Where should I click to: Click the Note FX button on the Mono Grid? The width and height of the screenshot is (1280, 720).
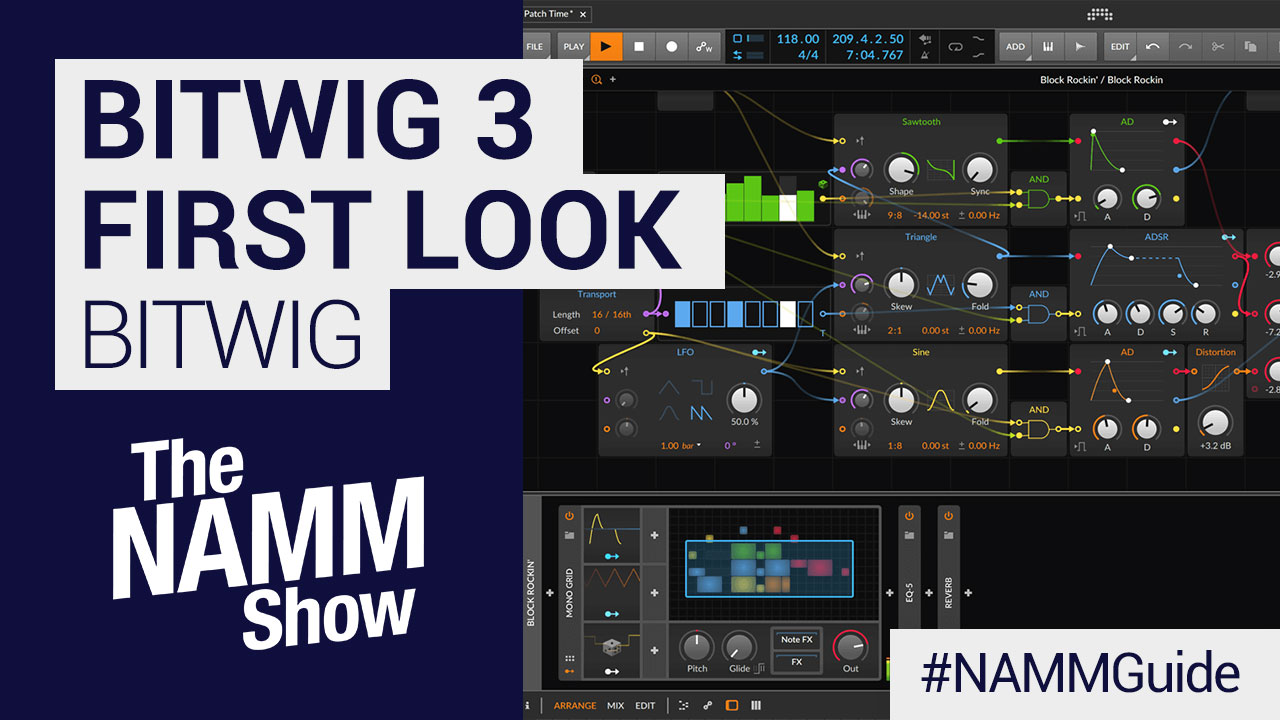798,640
